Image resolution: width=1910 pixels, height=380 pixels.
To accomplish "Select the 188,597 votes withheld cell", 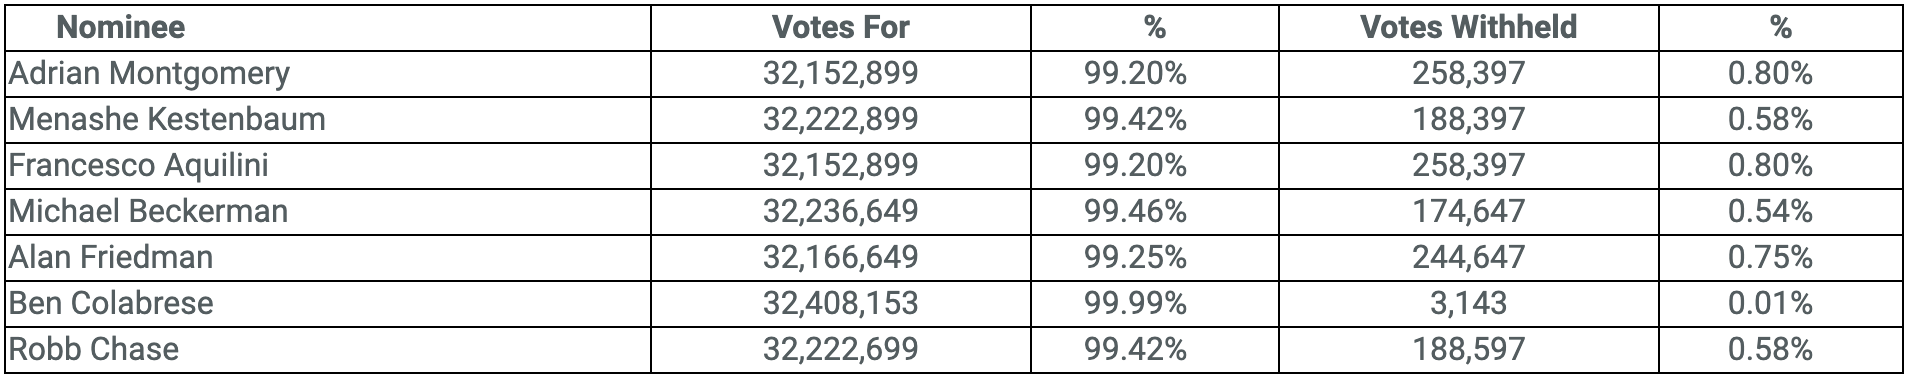I will point(1468,349).
